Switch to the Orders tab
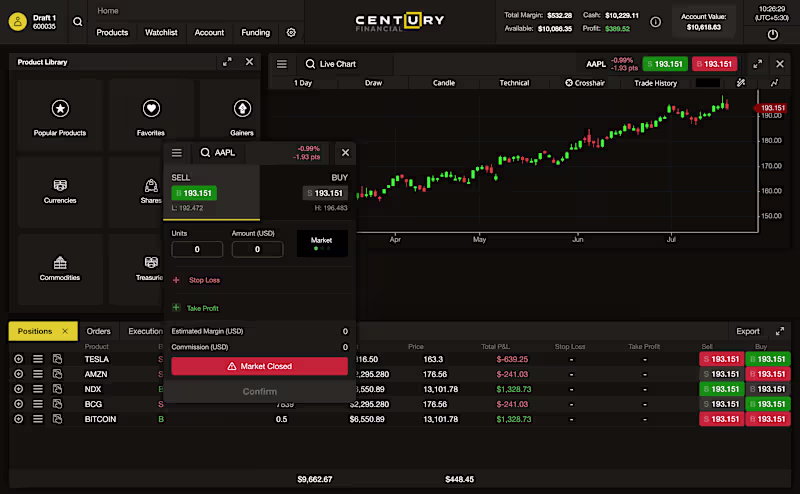Image resolution: width=800 pixels, height=494 pixels. pyautogui.click(x=98, y=331)
